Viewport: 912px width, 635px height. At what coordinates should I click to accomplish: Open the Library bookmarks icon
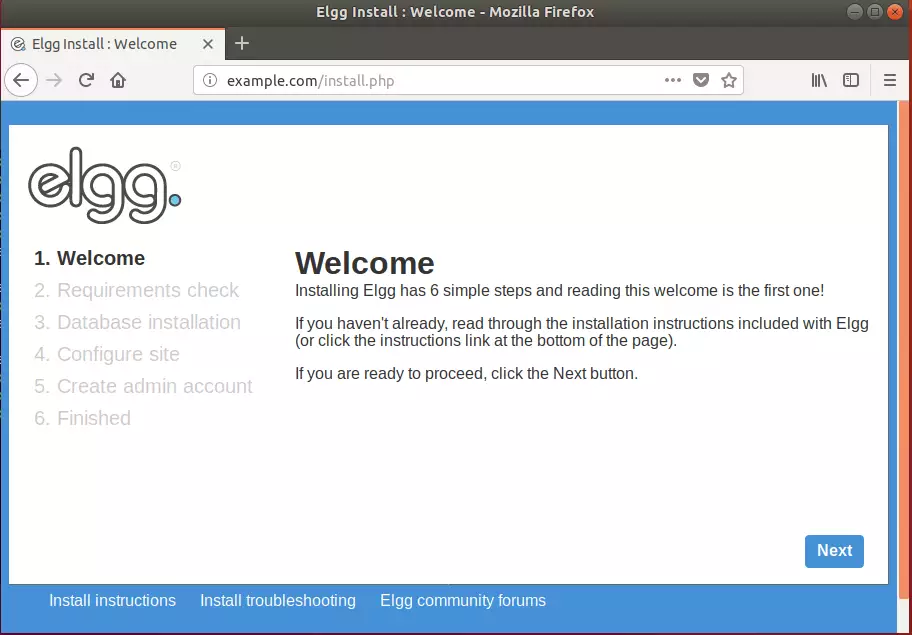(819, 80)
